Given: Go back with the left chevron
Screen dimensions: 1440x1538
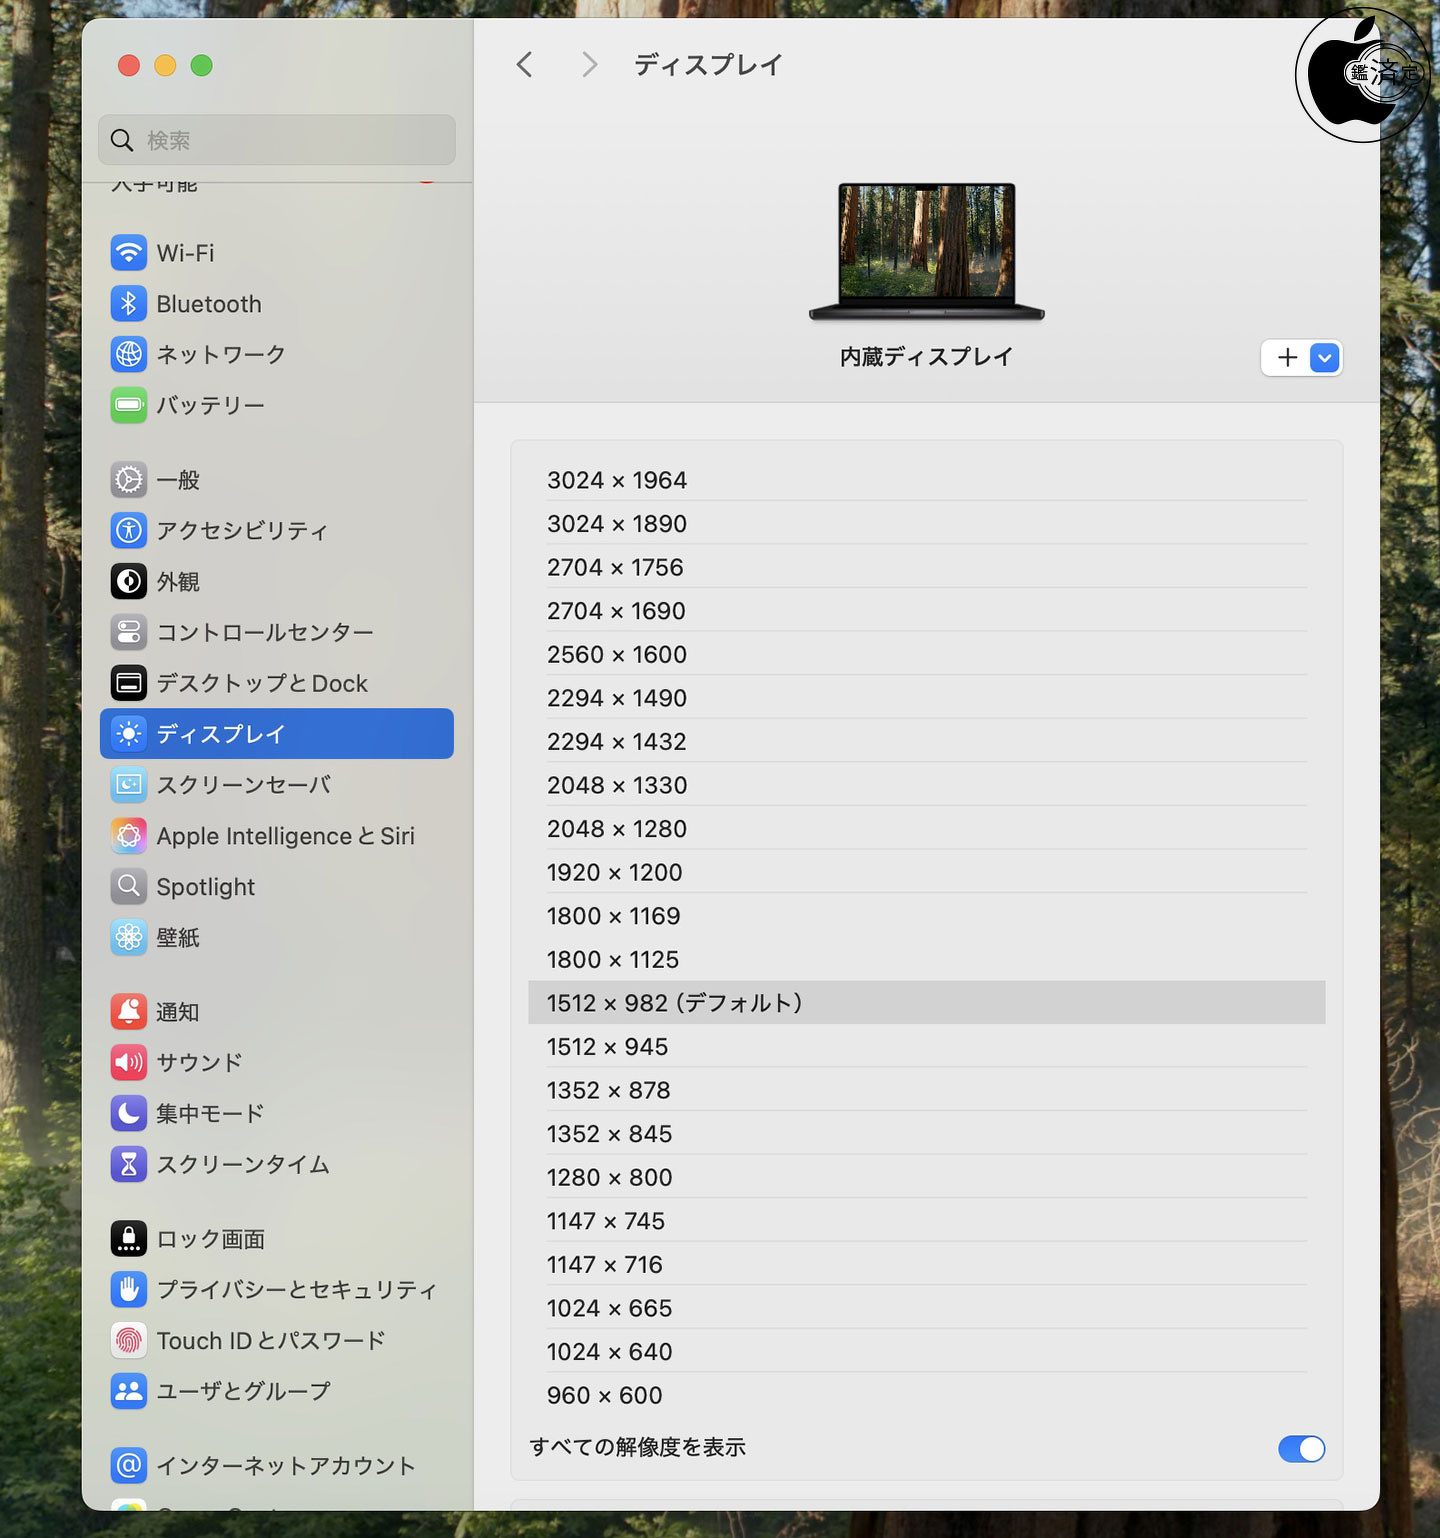Looking at the screenshot, I should (x=525, y=65).
